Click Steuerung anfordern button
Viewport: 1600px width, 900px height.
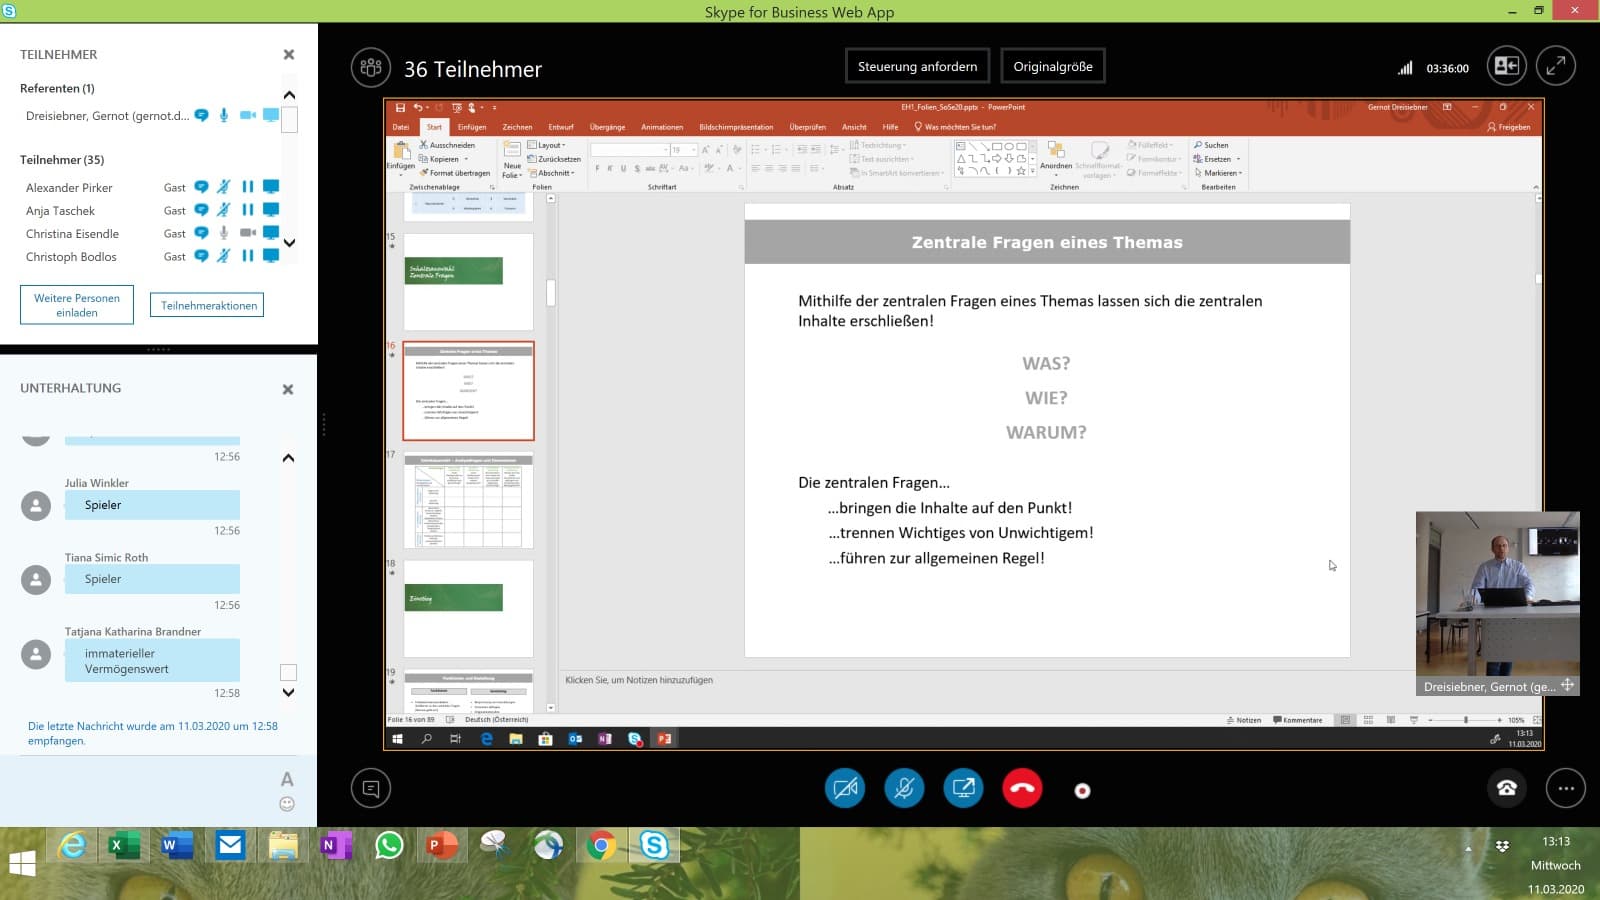[x=917, y=67]
